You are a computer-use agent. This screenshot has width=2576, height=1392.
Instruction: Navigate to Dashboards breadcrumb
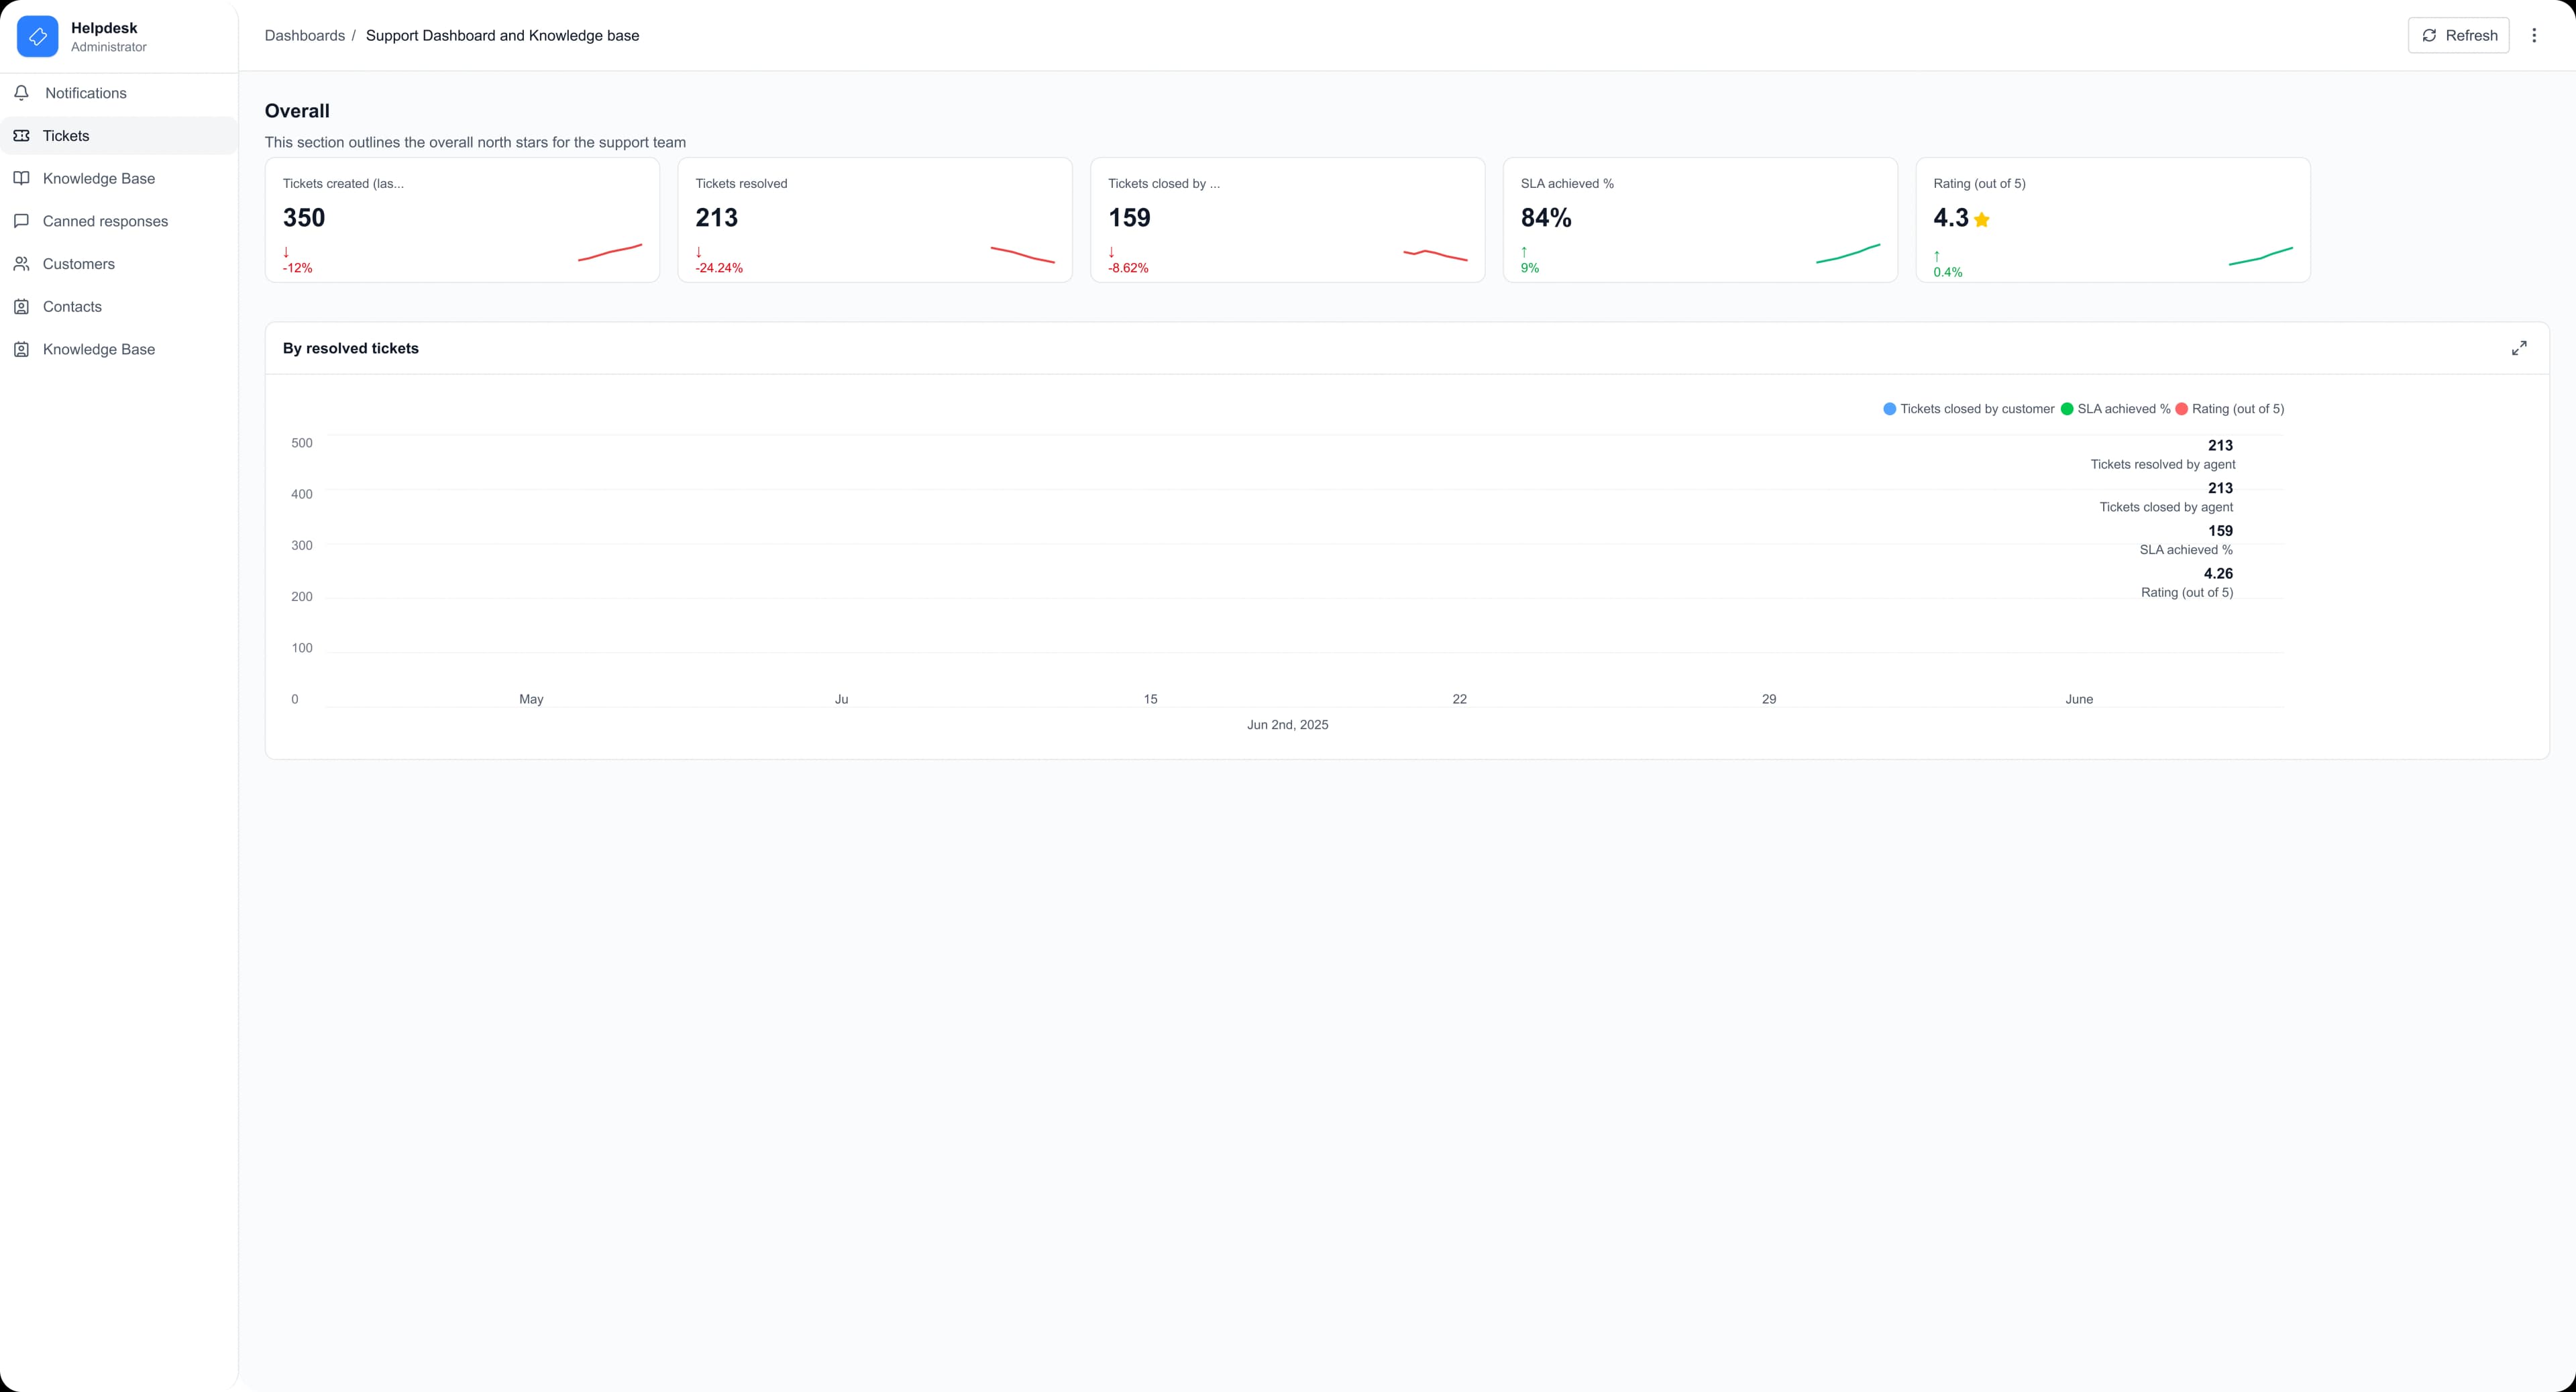tap(304, 35)
